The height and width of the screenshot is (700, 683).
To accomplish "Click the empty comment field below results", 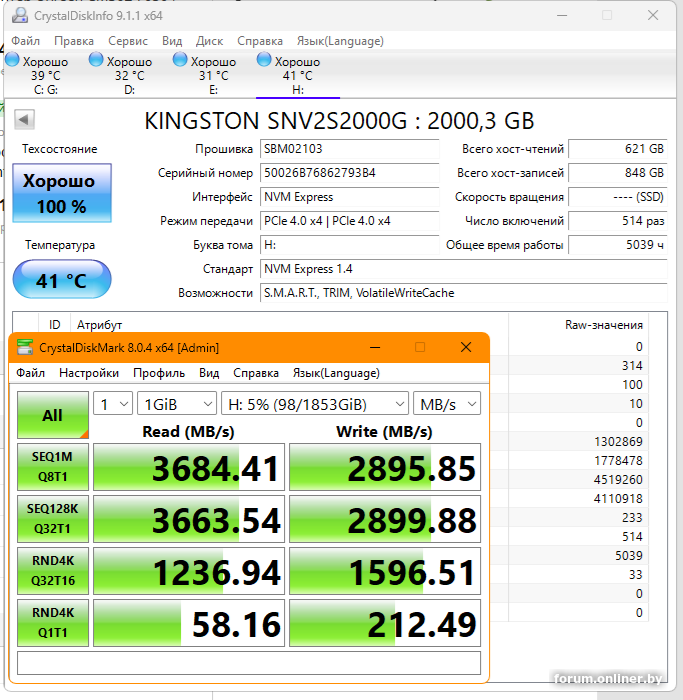I will 249,663.
